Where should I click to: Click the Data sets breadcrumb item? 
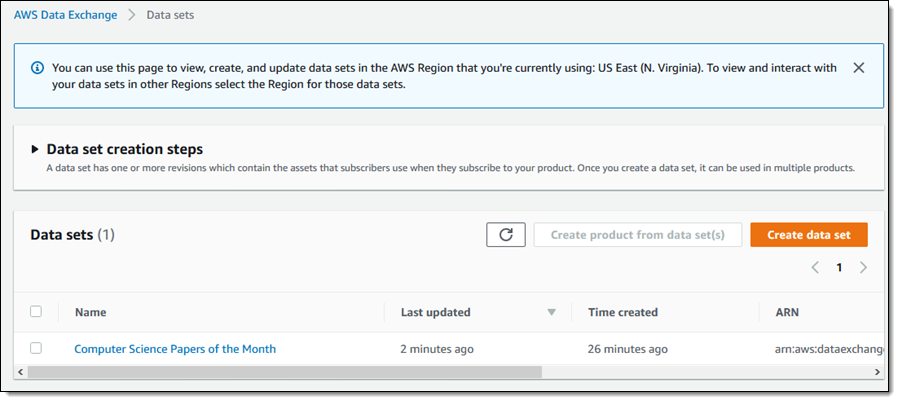(x=170, y=16)
